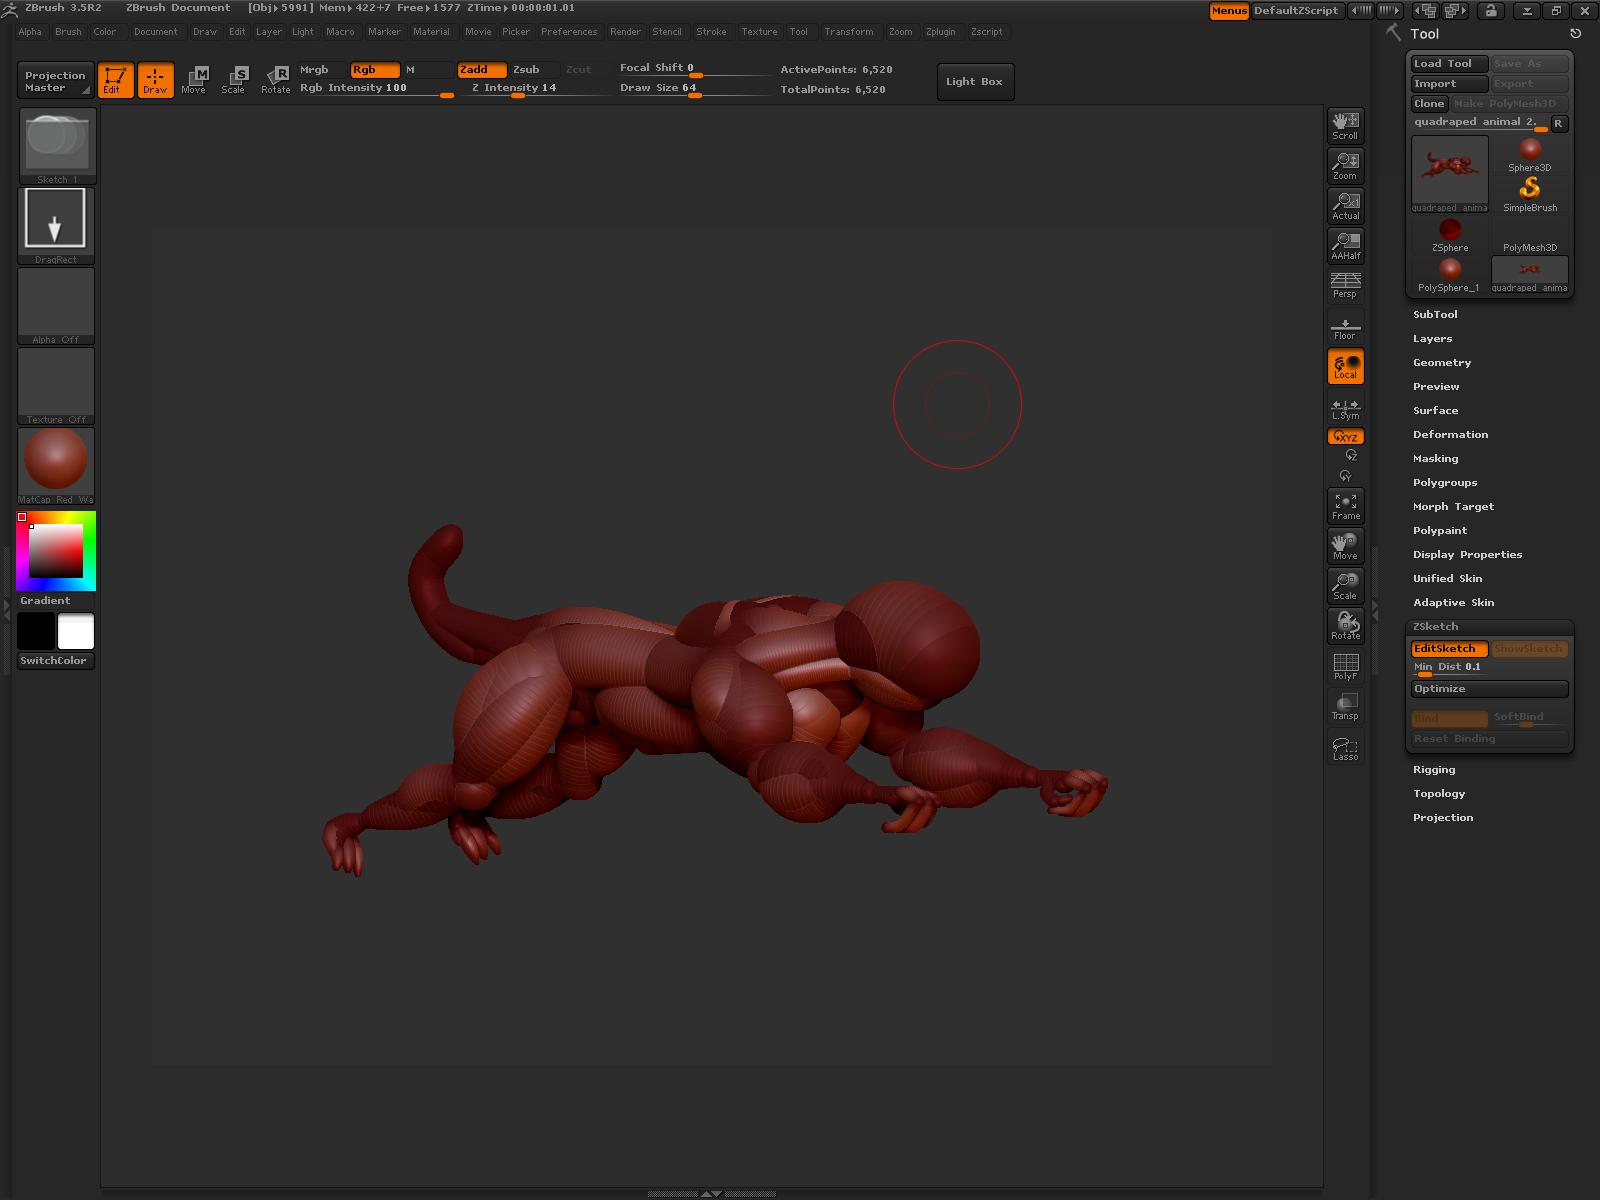The width and height of the screenshot is (1600, 1200).
Task: Turn on PolyFrame display
Action: (1345, 666)
